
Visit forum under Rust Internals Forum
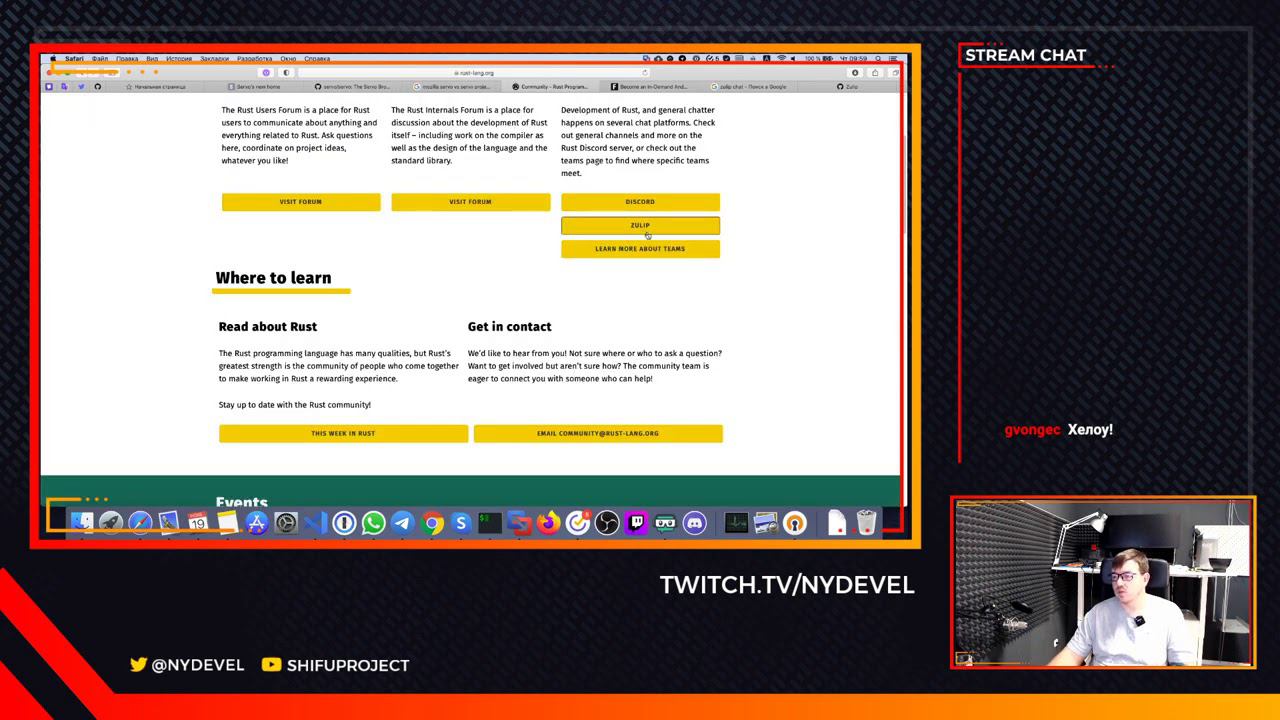tap(470, 202)
